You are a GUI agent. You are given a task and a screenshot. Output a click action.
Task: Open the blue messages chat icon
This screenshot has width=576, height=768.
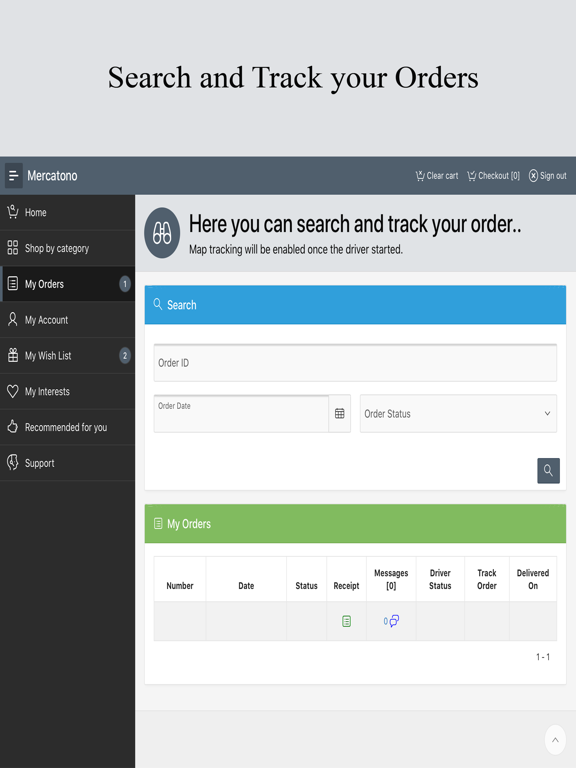click(394, 621)
